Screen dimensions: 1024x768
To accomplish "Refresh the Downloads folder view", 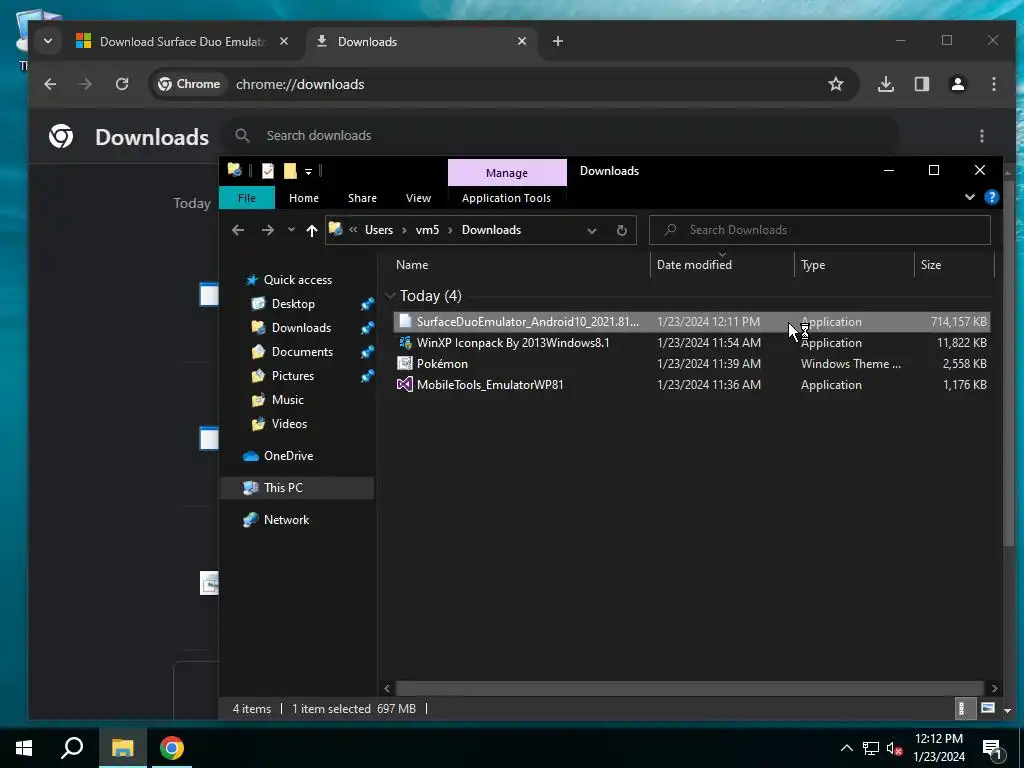I will click(622, 231).
